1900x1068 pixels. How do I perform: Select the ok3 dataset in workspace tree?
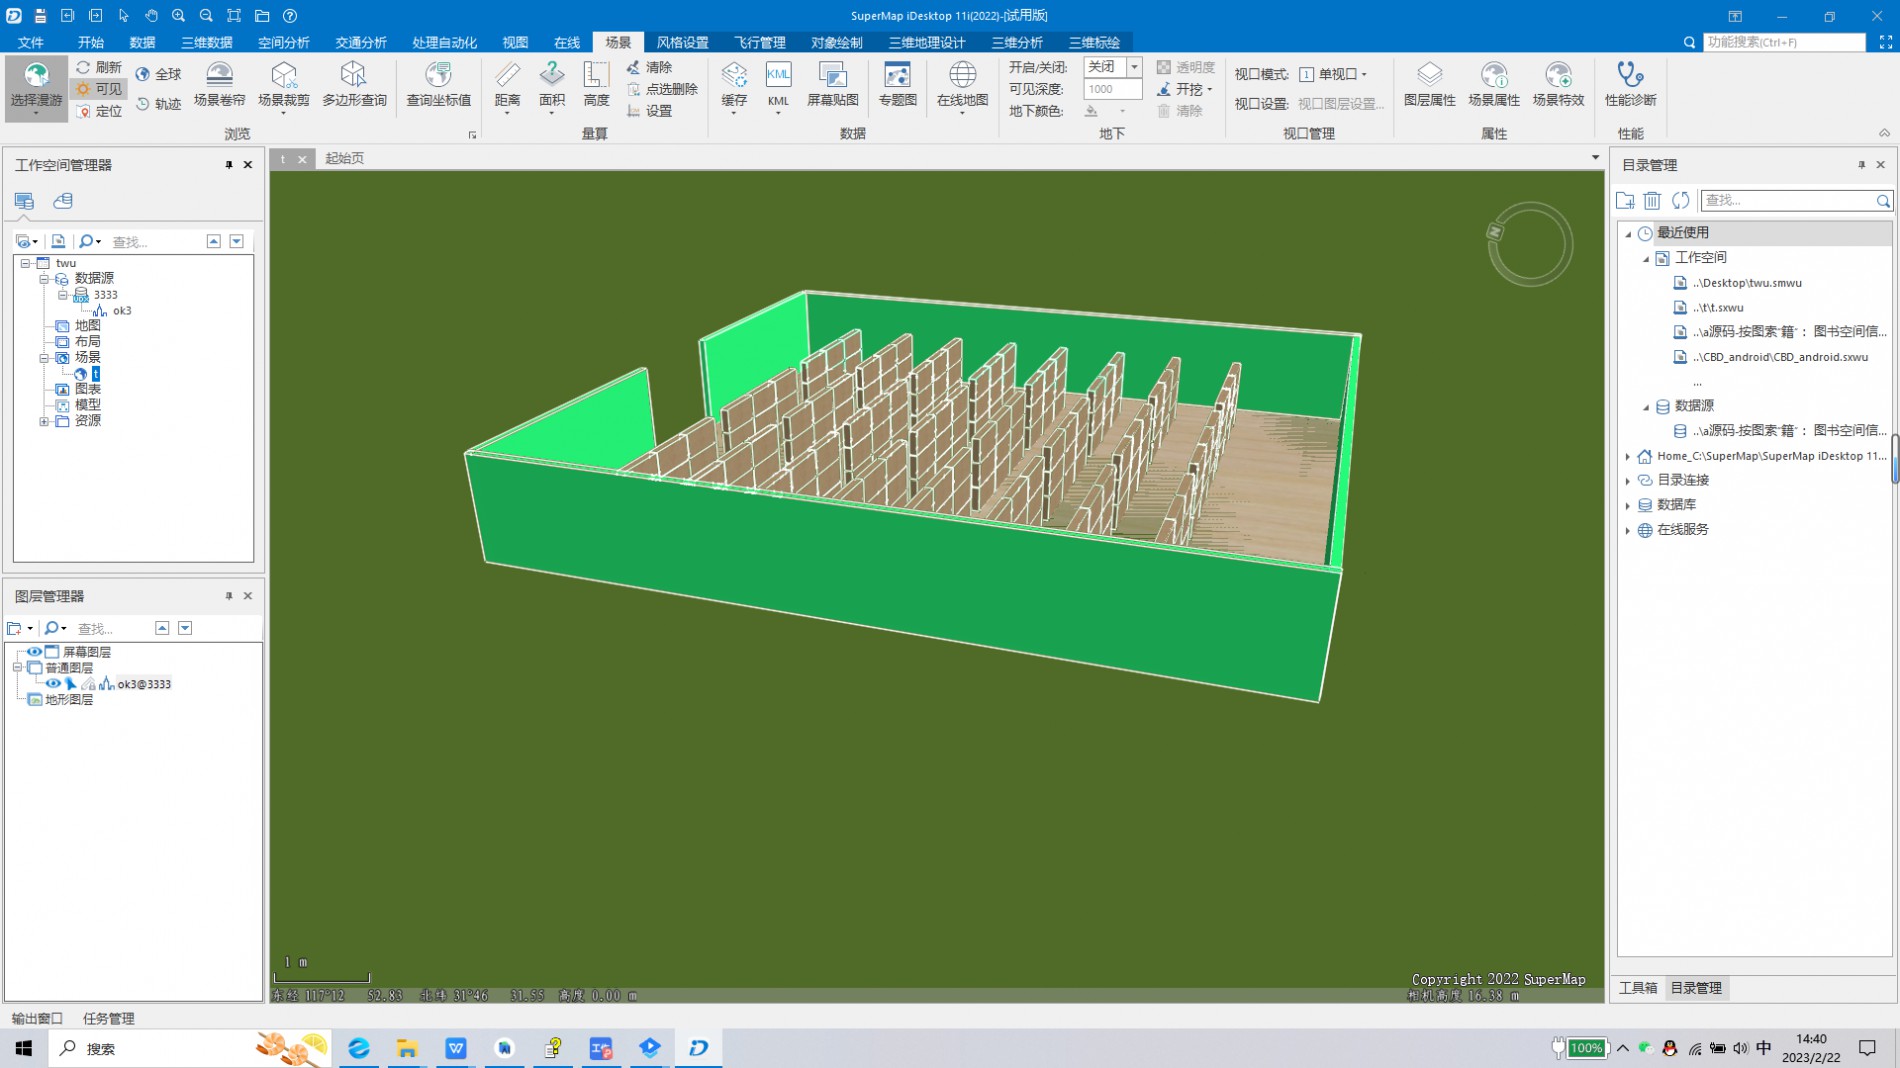(122, 311)
